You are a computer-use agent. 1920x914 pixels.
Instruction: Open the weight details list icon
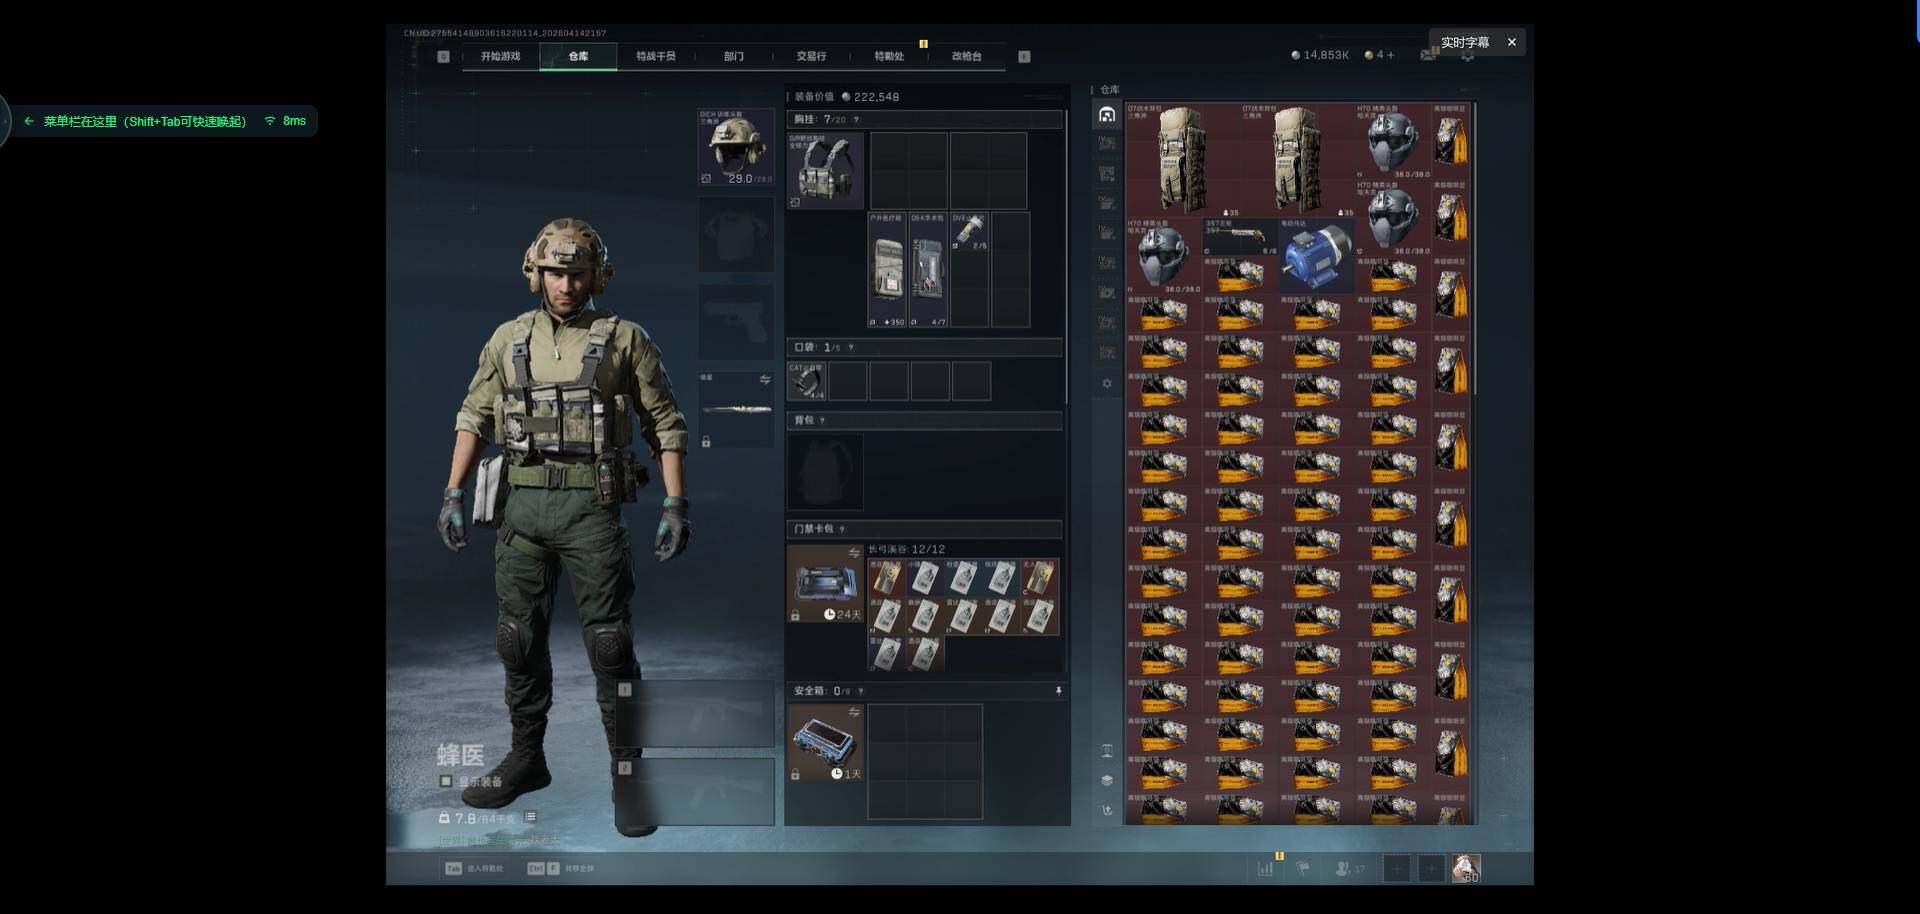tap(530, 817)
